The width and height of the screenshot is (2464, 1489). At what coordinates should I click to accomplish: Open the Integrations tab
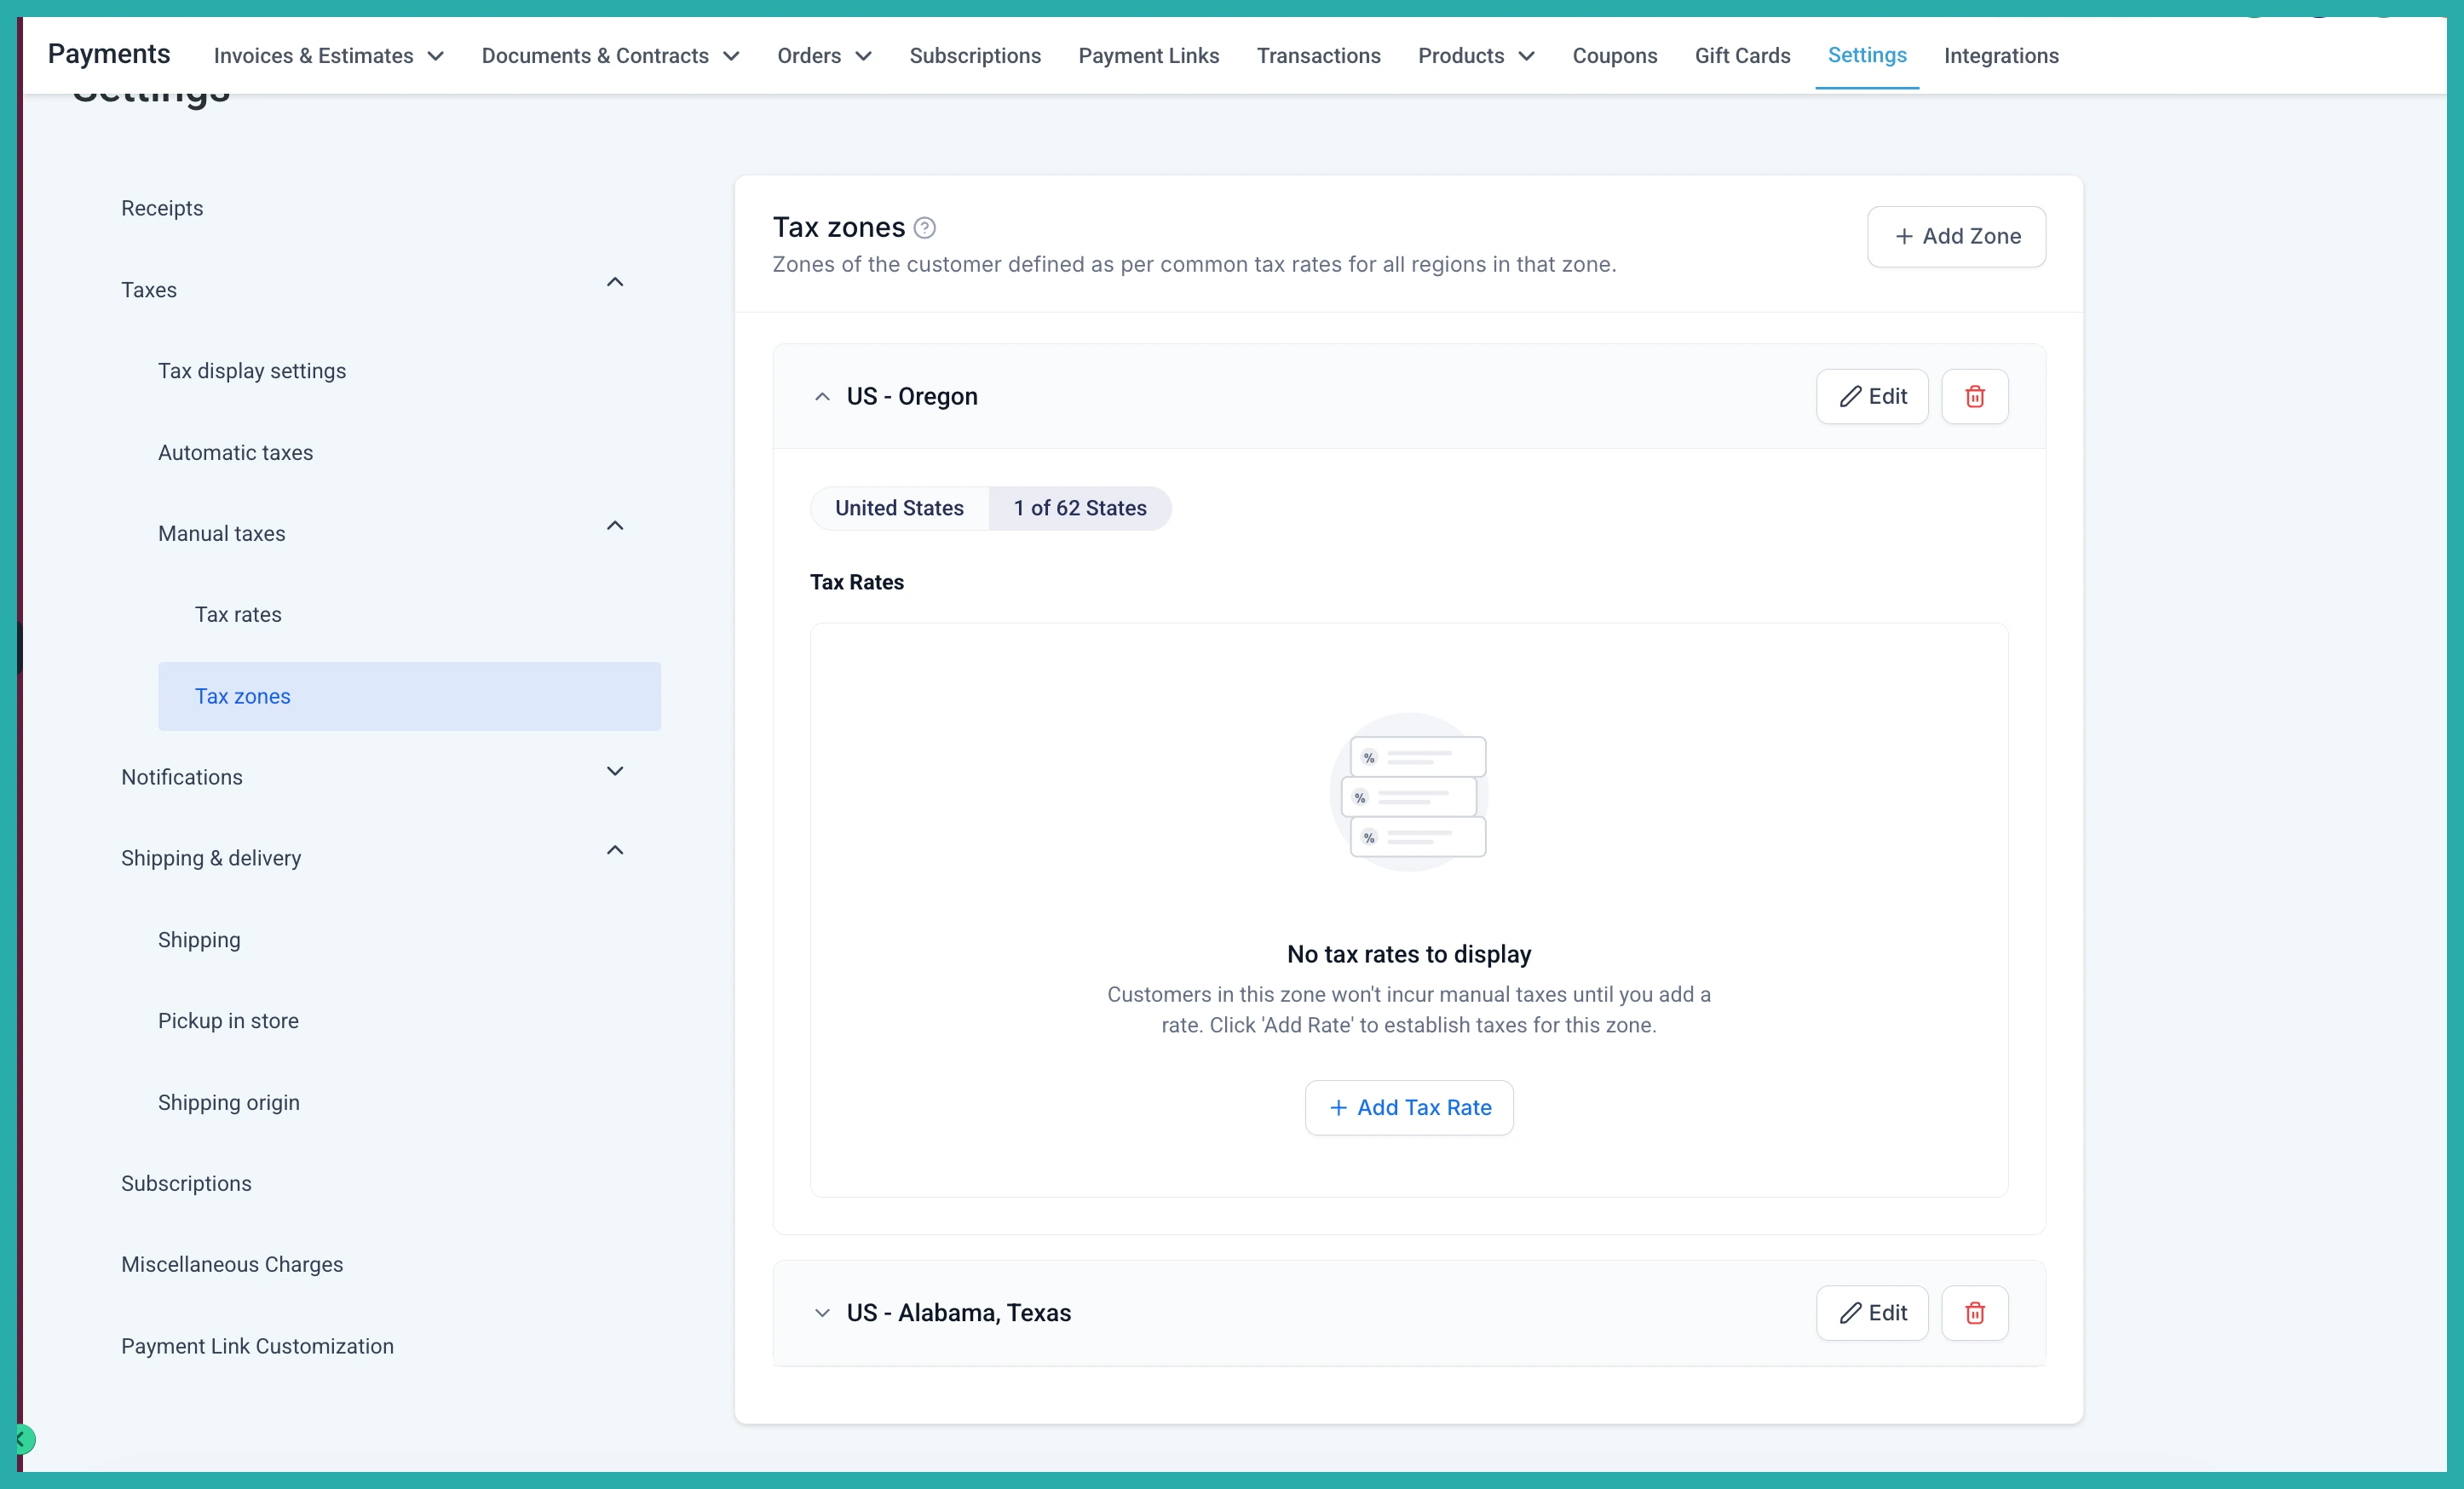click(2001, 56)
